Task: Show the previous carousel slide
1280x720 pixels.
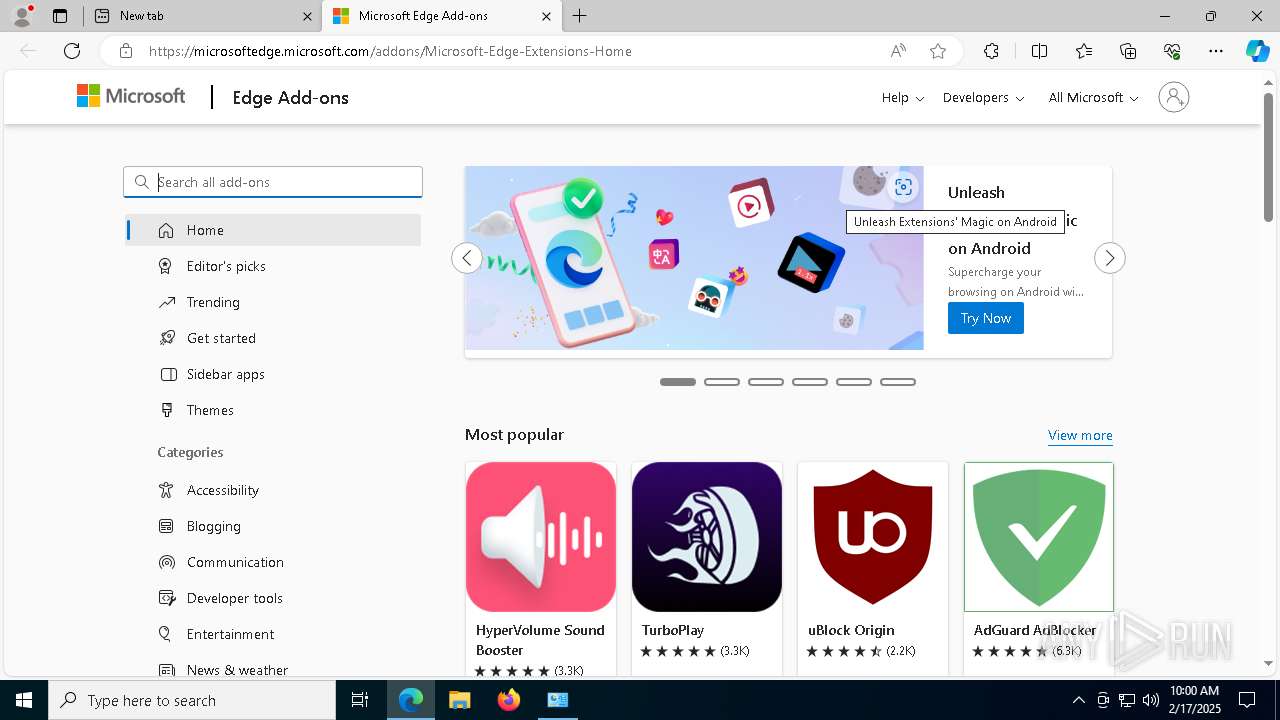Action: [466, 258]
